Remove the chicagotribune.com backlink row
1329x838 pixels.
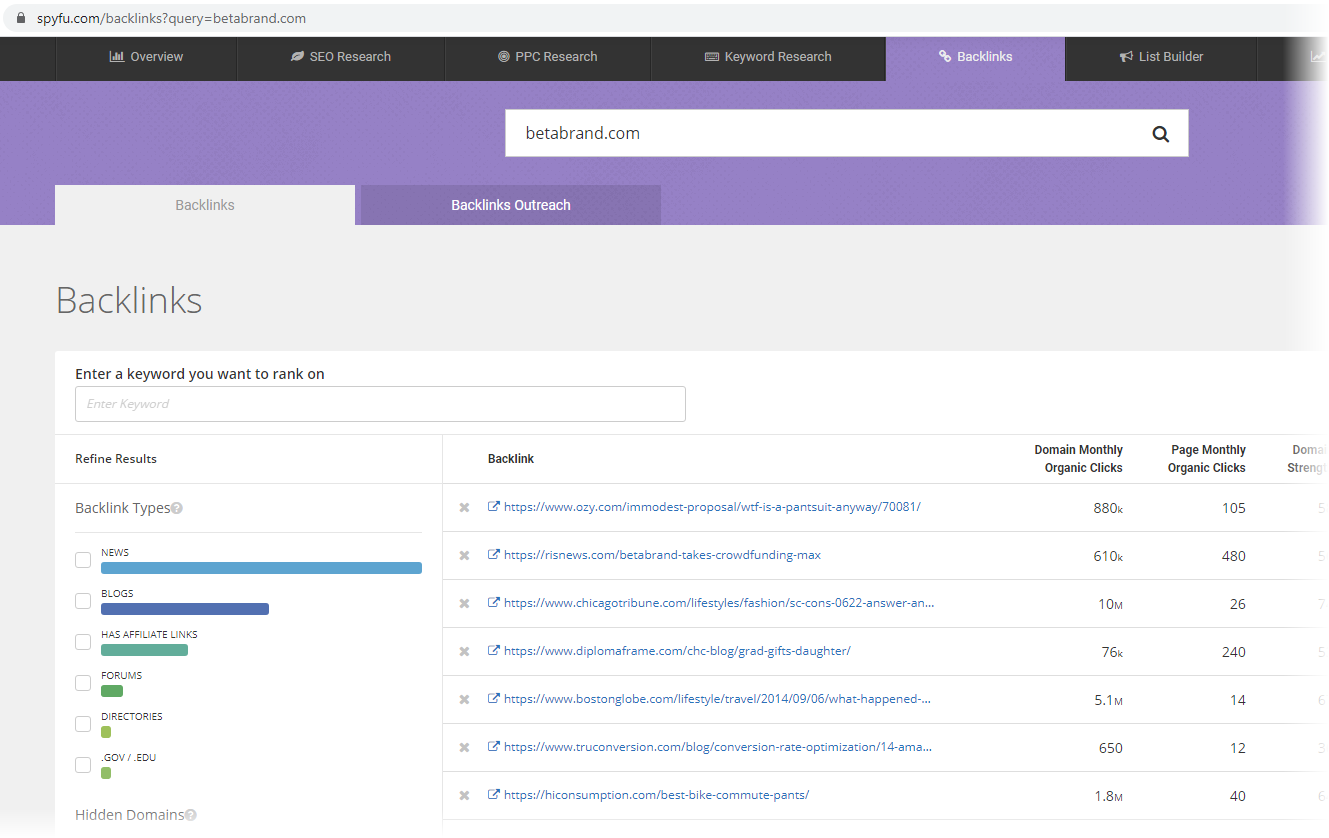tap(464, 604)
